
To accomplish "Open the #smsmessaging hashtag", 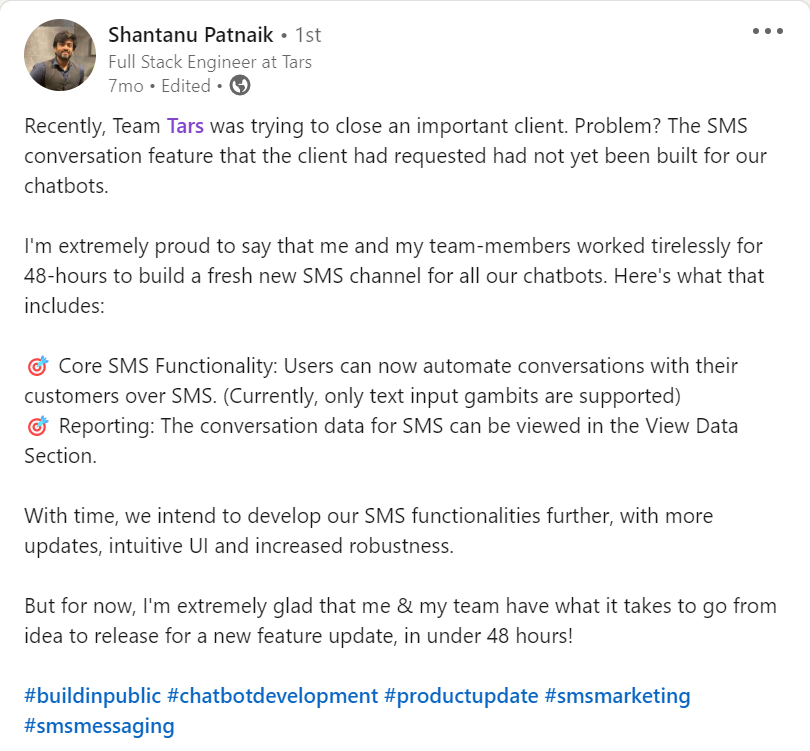I will pyautogui.click(x=99, y=726).
